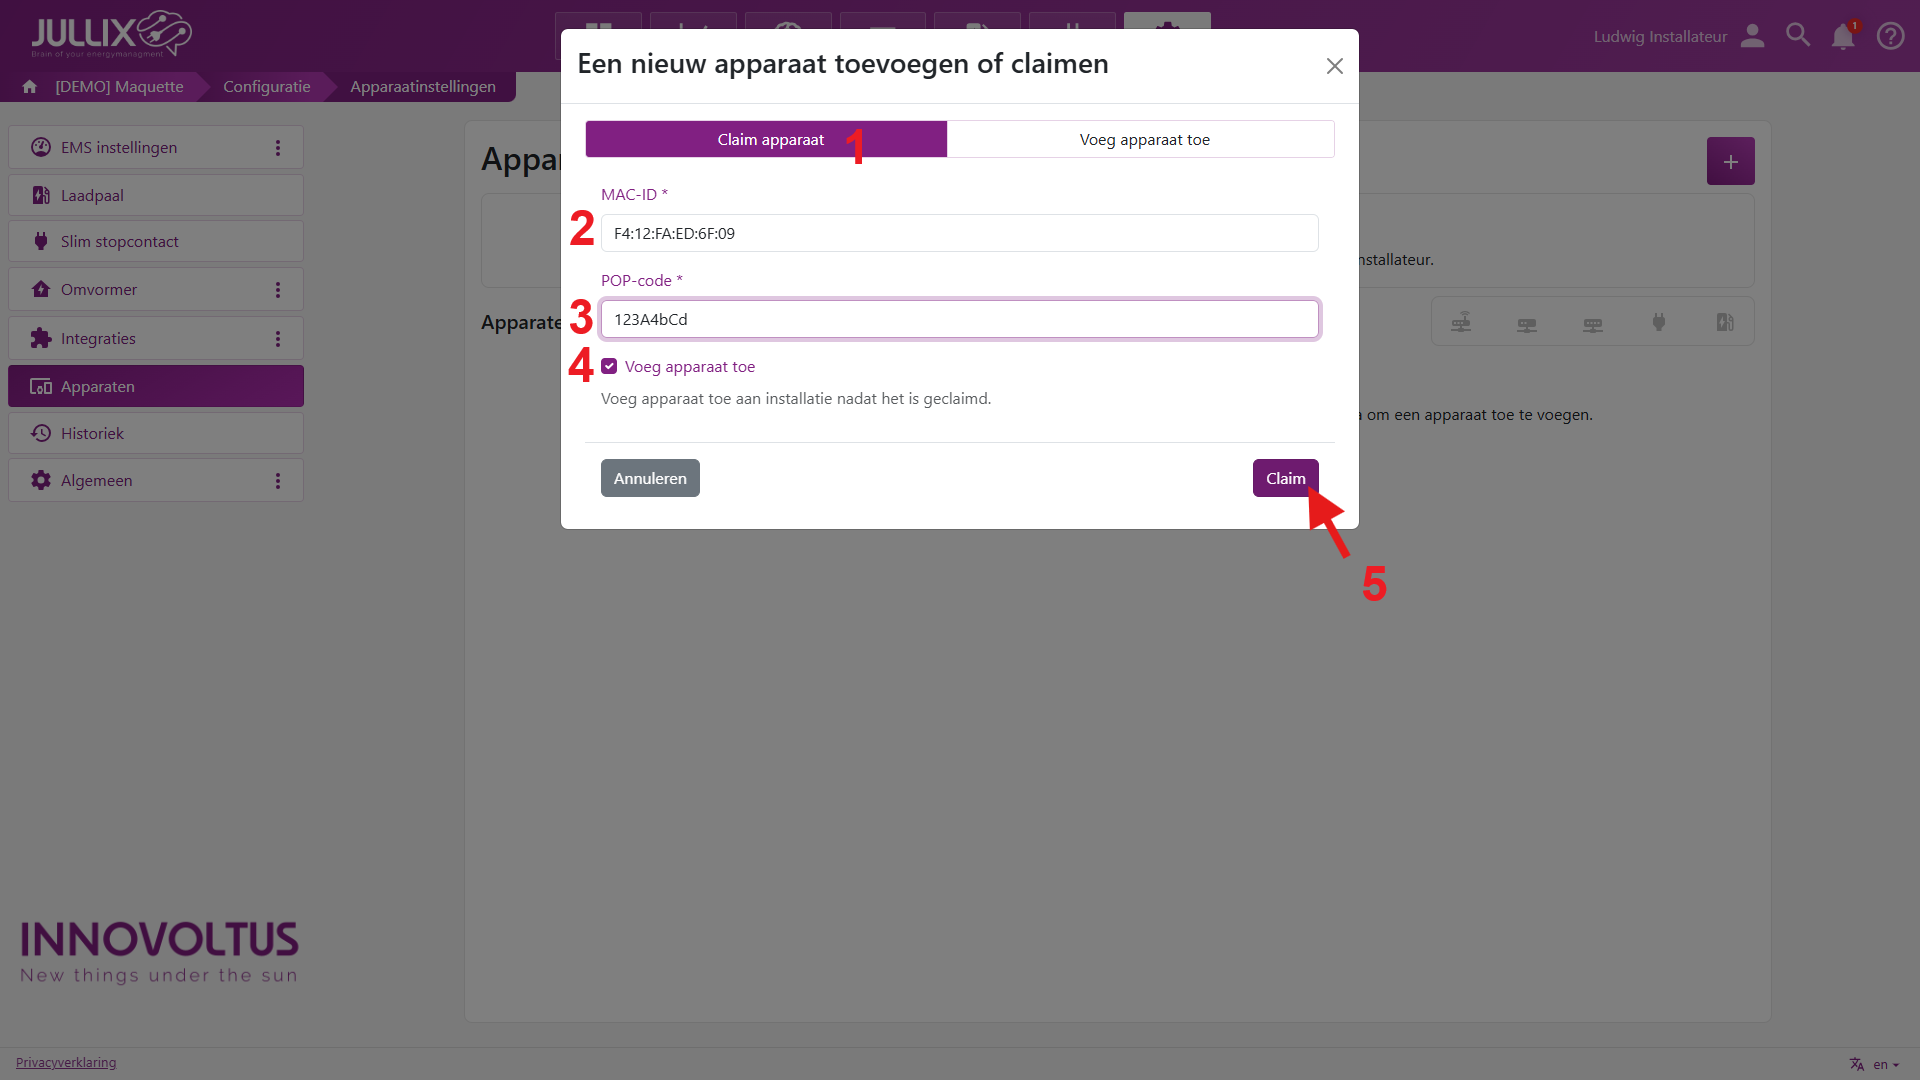Click the user profile icon
Image resolution: width=1920 pixels, height=1080 pixels.
point(1752,36)
